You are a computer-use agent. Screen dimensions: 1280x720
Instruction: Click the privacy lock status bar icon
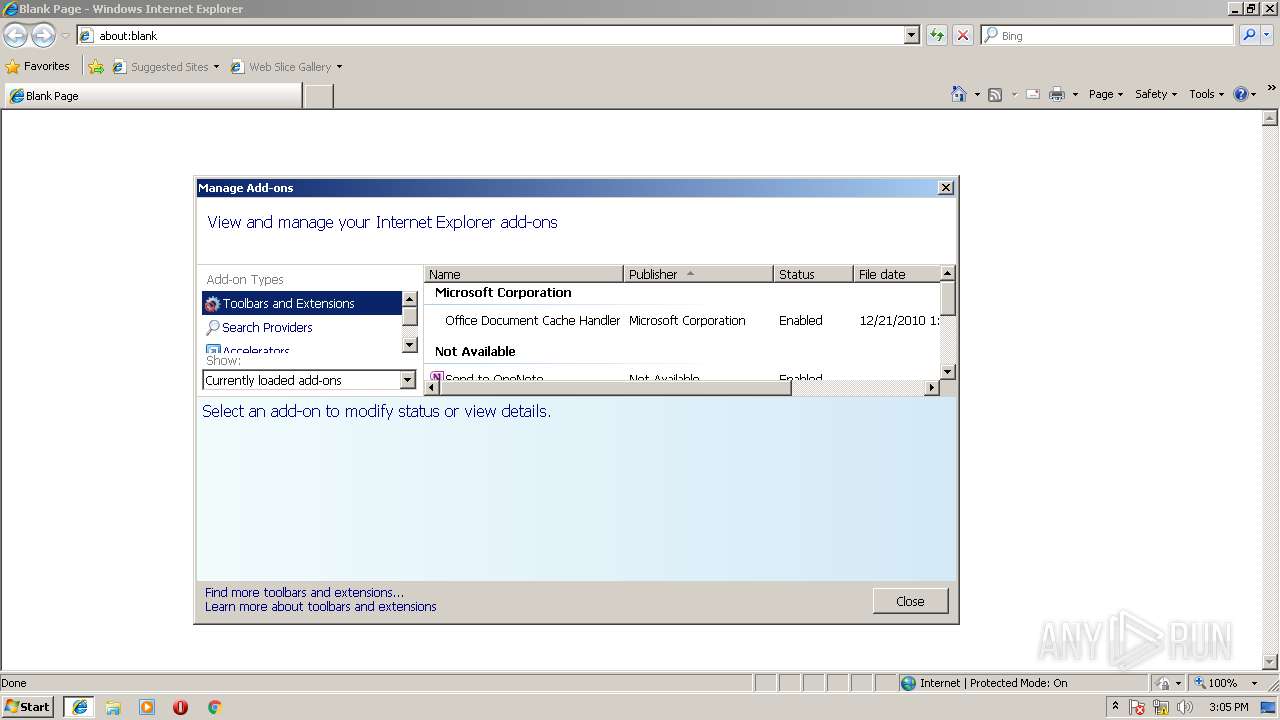[x=1163, y=683]
